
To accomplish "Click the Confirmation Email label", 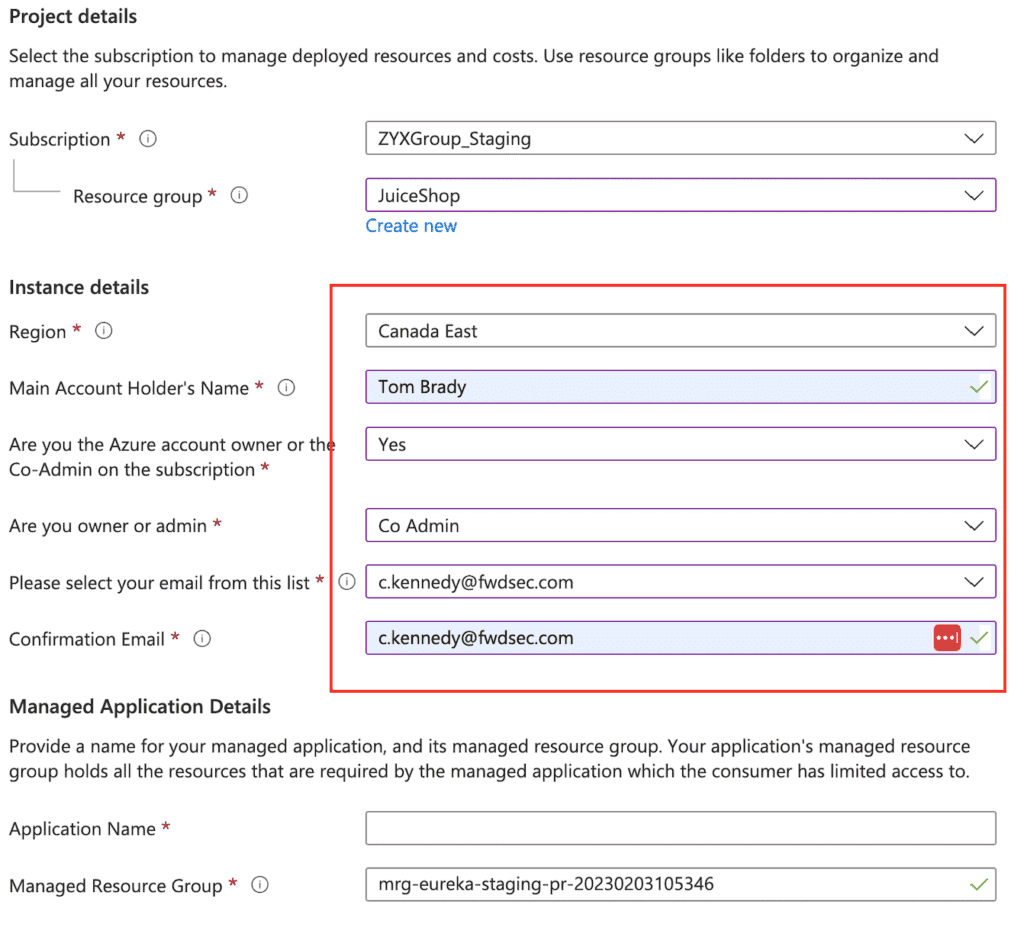I will [87, 639].
